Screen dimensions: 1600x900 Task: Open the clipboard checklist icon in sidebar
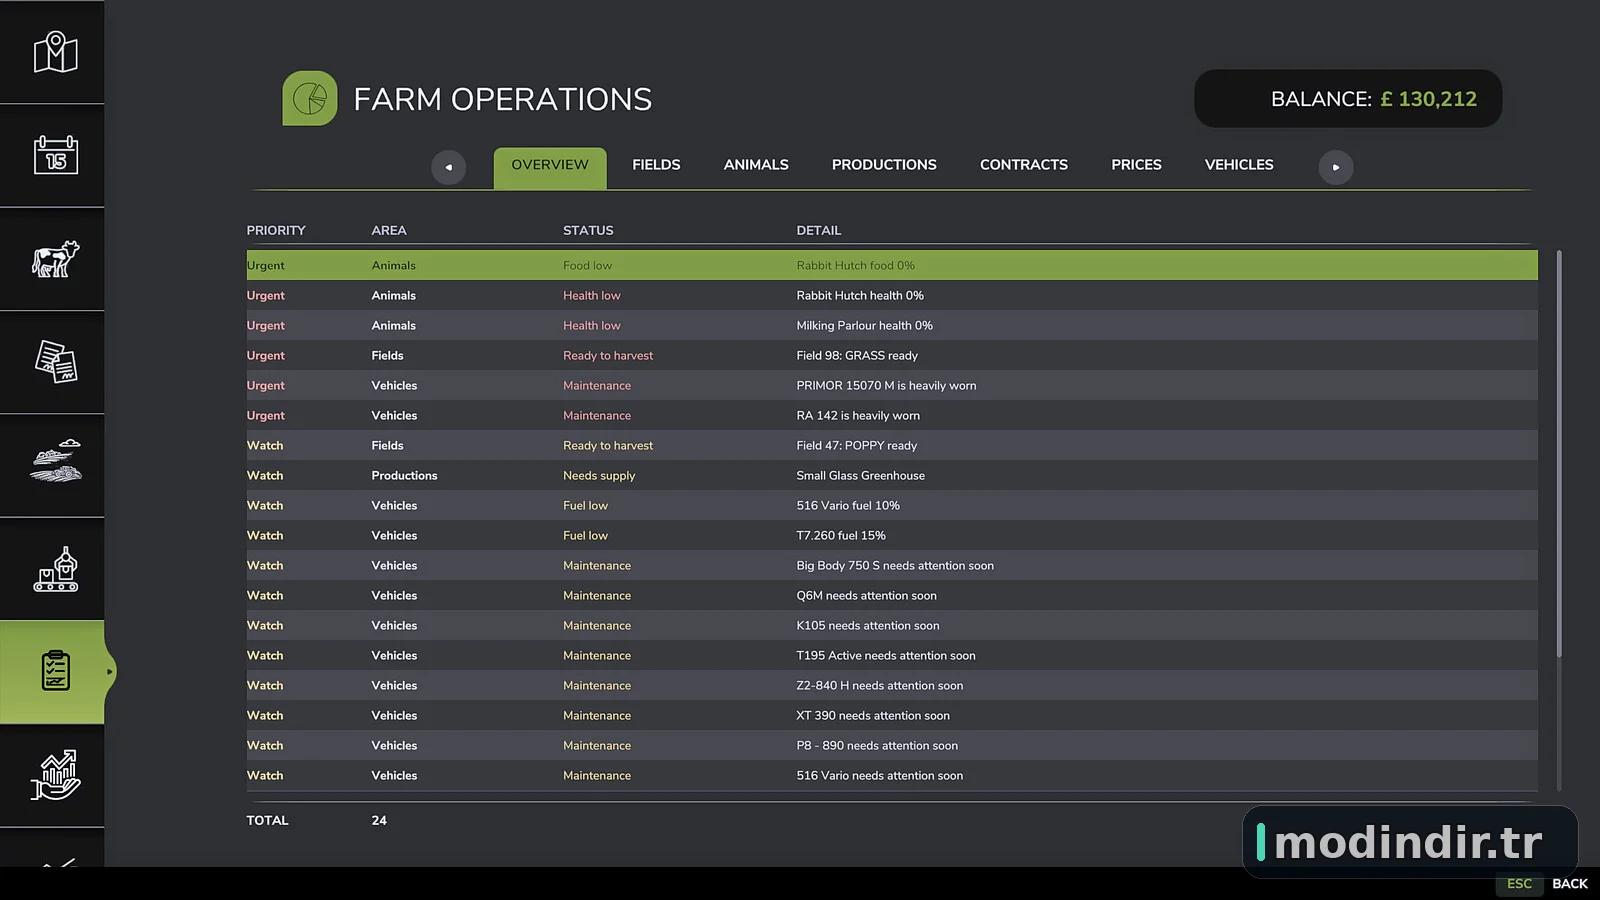[55, 671]
